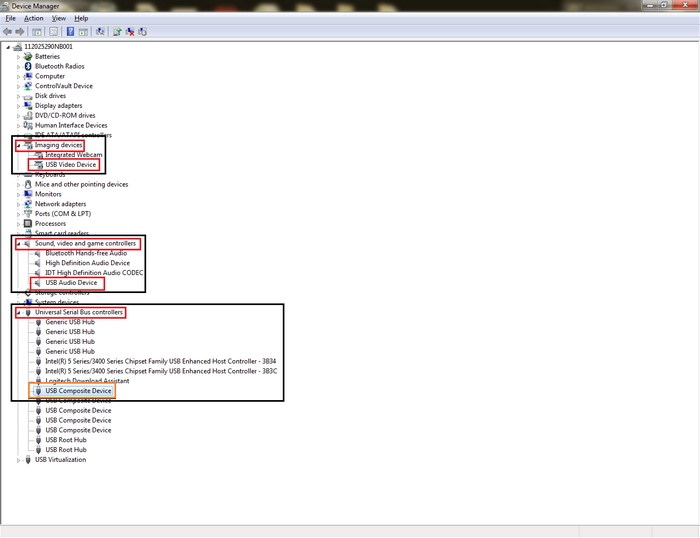Click the USB Virtualization label
The image size is (700, 538).
[x=60, y=459]
